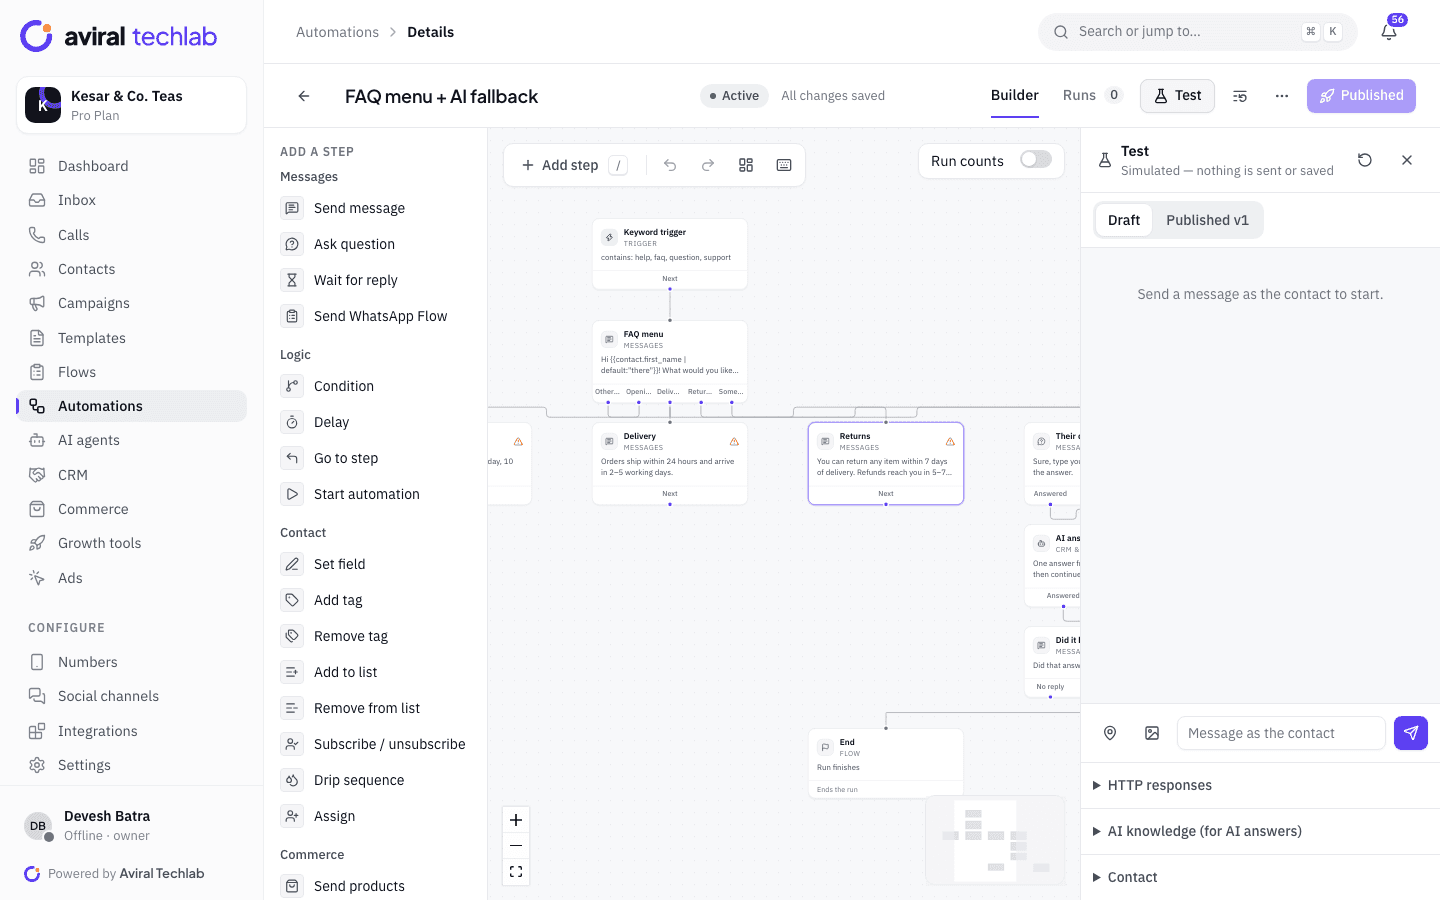Open the three-dots more options menu
The image size is (1440, 900).
[1282, 96]
